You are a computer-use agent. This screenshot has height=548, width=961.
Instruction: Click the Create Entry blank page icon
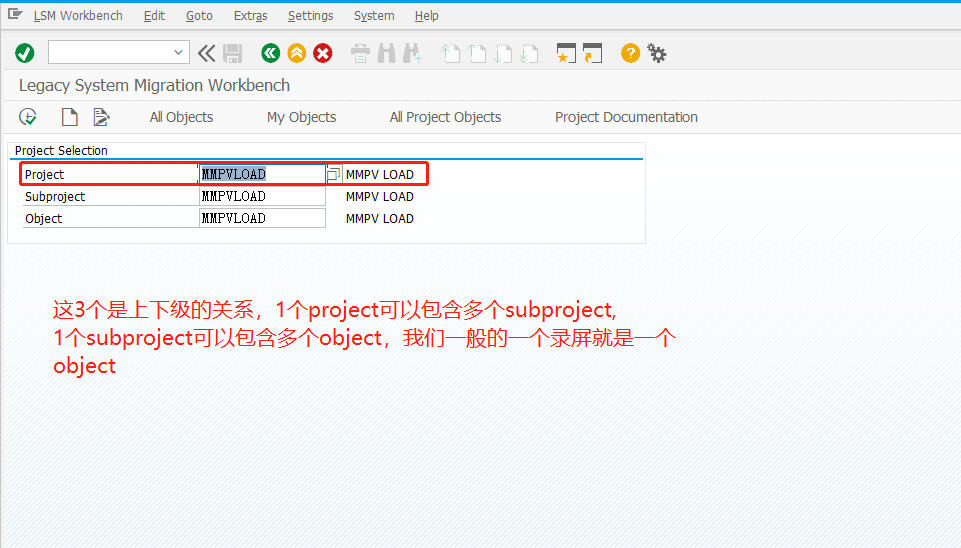click(x=69, y=116)
